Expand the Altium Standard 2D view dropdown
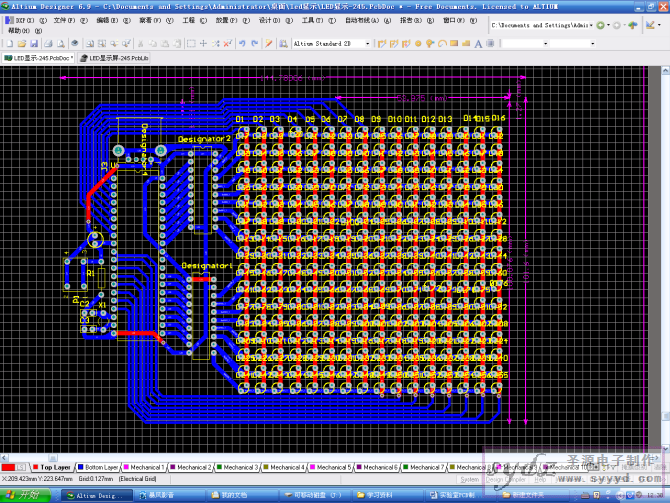Image resolution: width=670 pixels, height=503 pixels. point(367,44)
